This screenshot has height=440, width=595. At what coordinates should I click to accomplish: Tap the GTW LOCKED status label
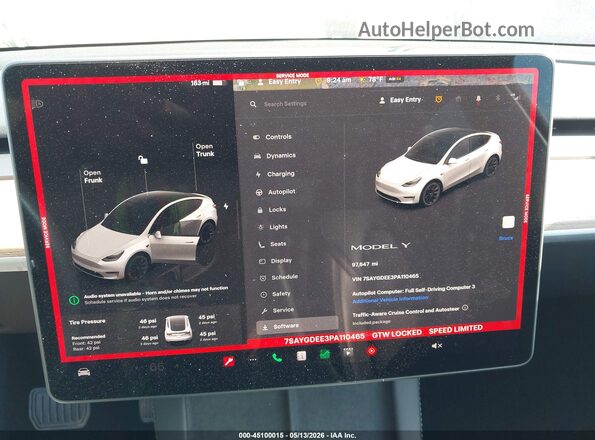pyautogui.click(x=397, y=333)
